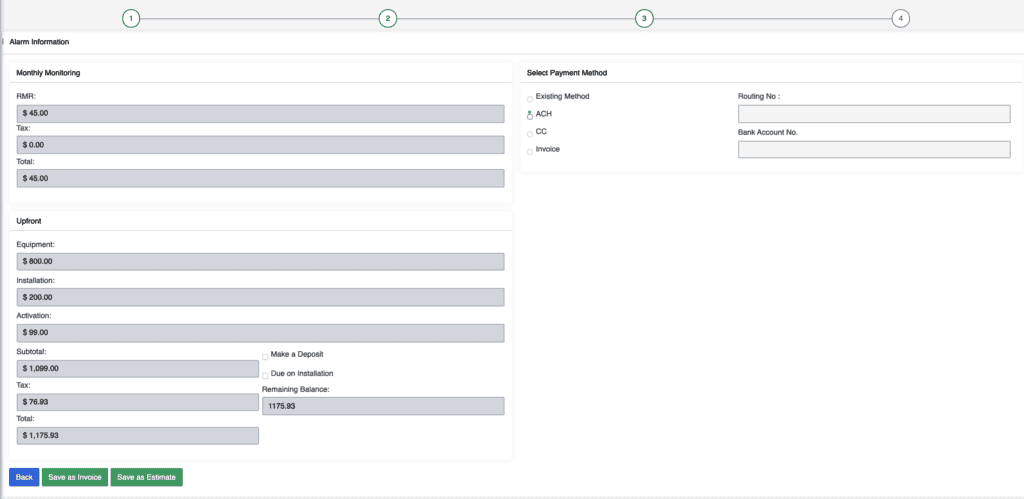Click Equipment $ 800.00 field
Screen dimensions: 1024x499
tap(261, 261)
